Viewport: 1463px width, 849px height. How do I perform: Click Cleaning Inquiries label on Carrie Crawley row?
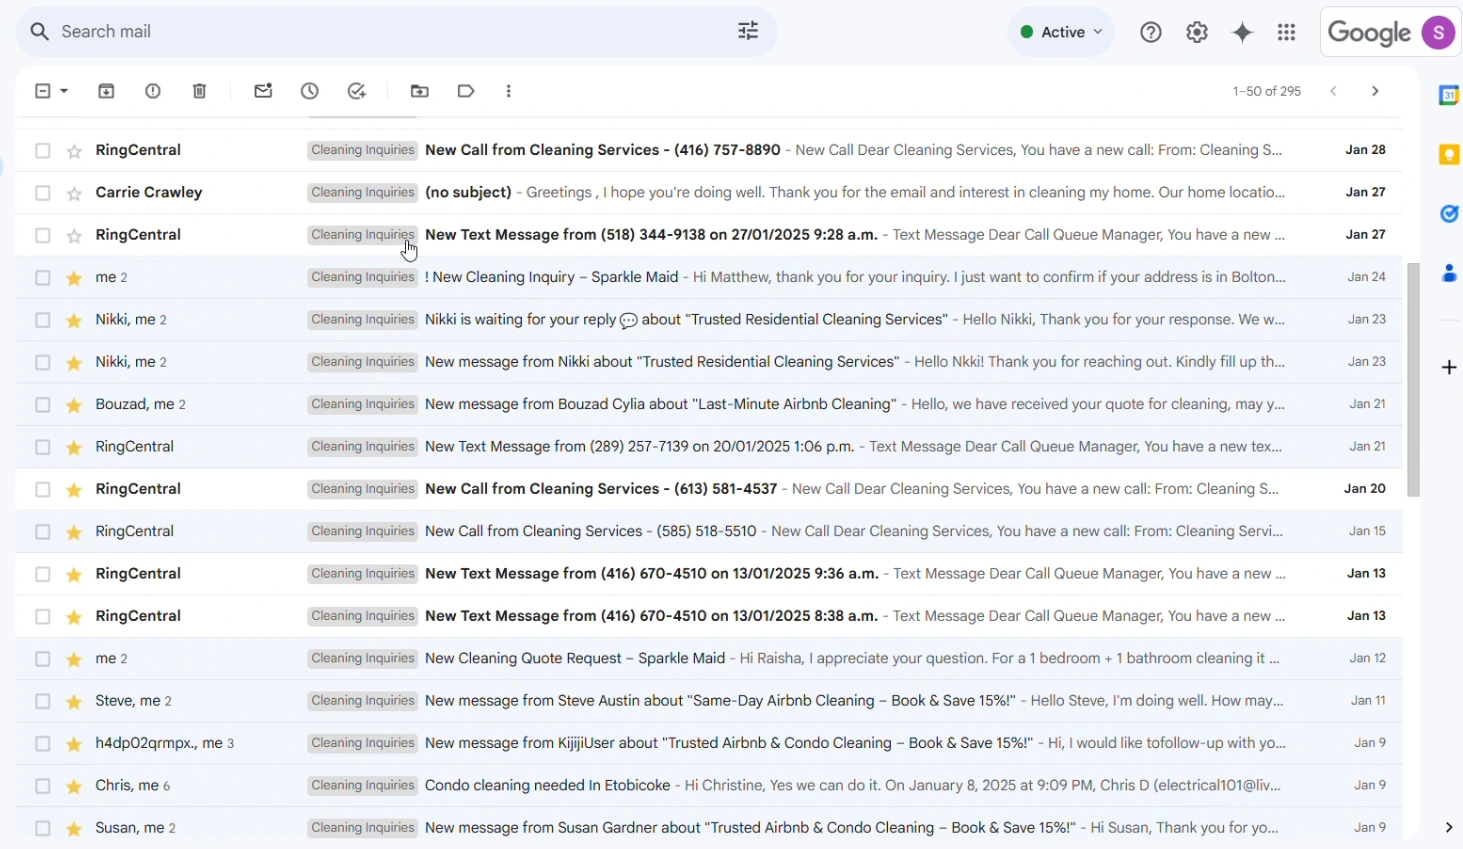point(362,193)
